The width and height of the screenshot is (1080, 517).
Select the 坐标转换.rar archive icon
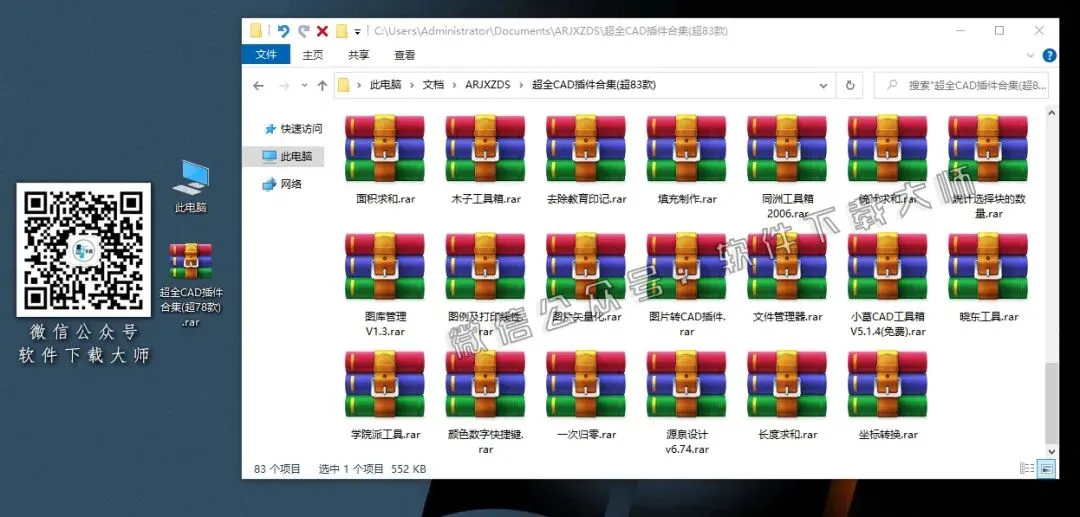point(888,384)
